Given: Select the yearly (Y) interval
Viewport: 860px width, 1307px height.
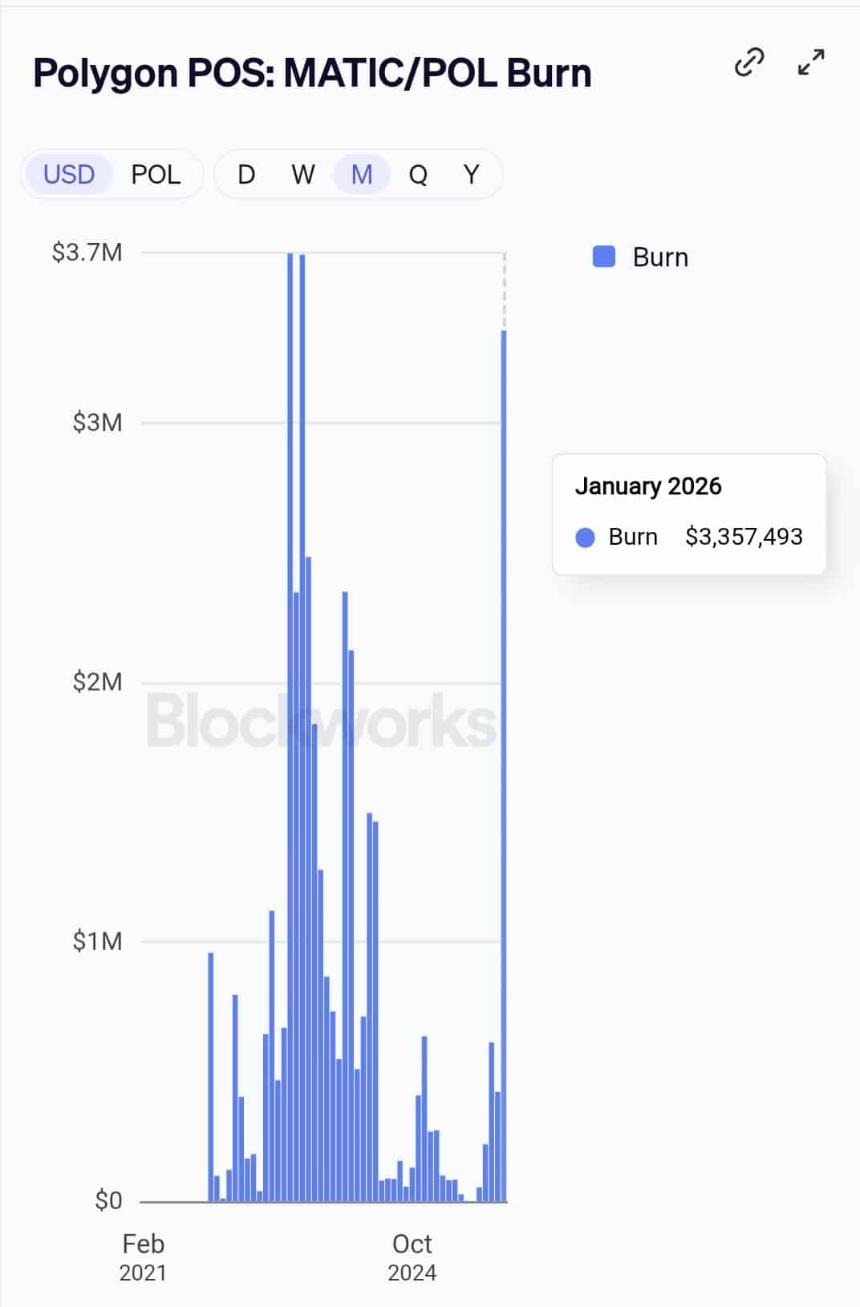Looking at the screenshot, I should [471, 175].
